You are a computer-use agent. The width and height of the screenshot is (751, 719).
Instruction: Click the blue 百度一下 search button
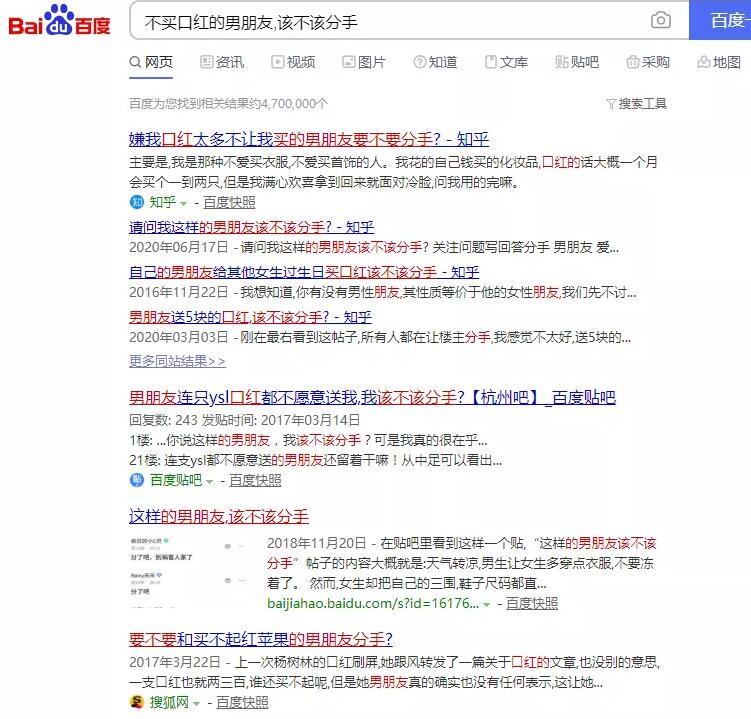pyautogui.click(x=720, y=20)
